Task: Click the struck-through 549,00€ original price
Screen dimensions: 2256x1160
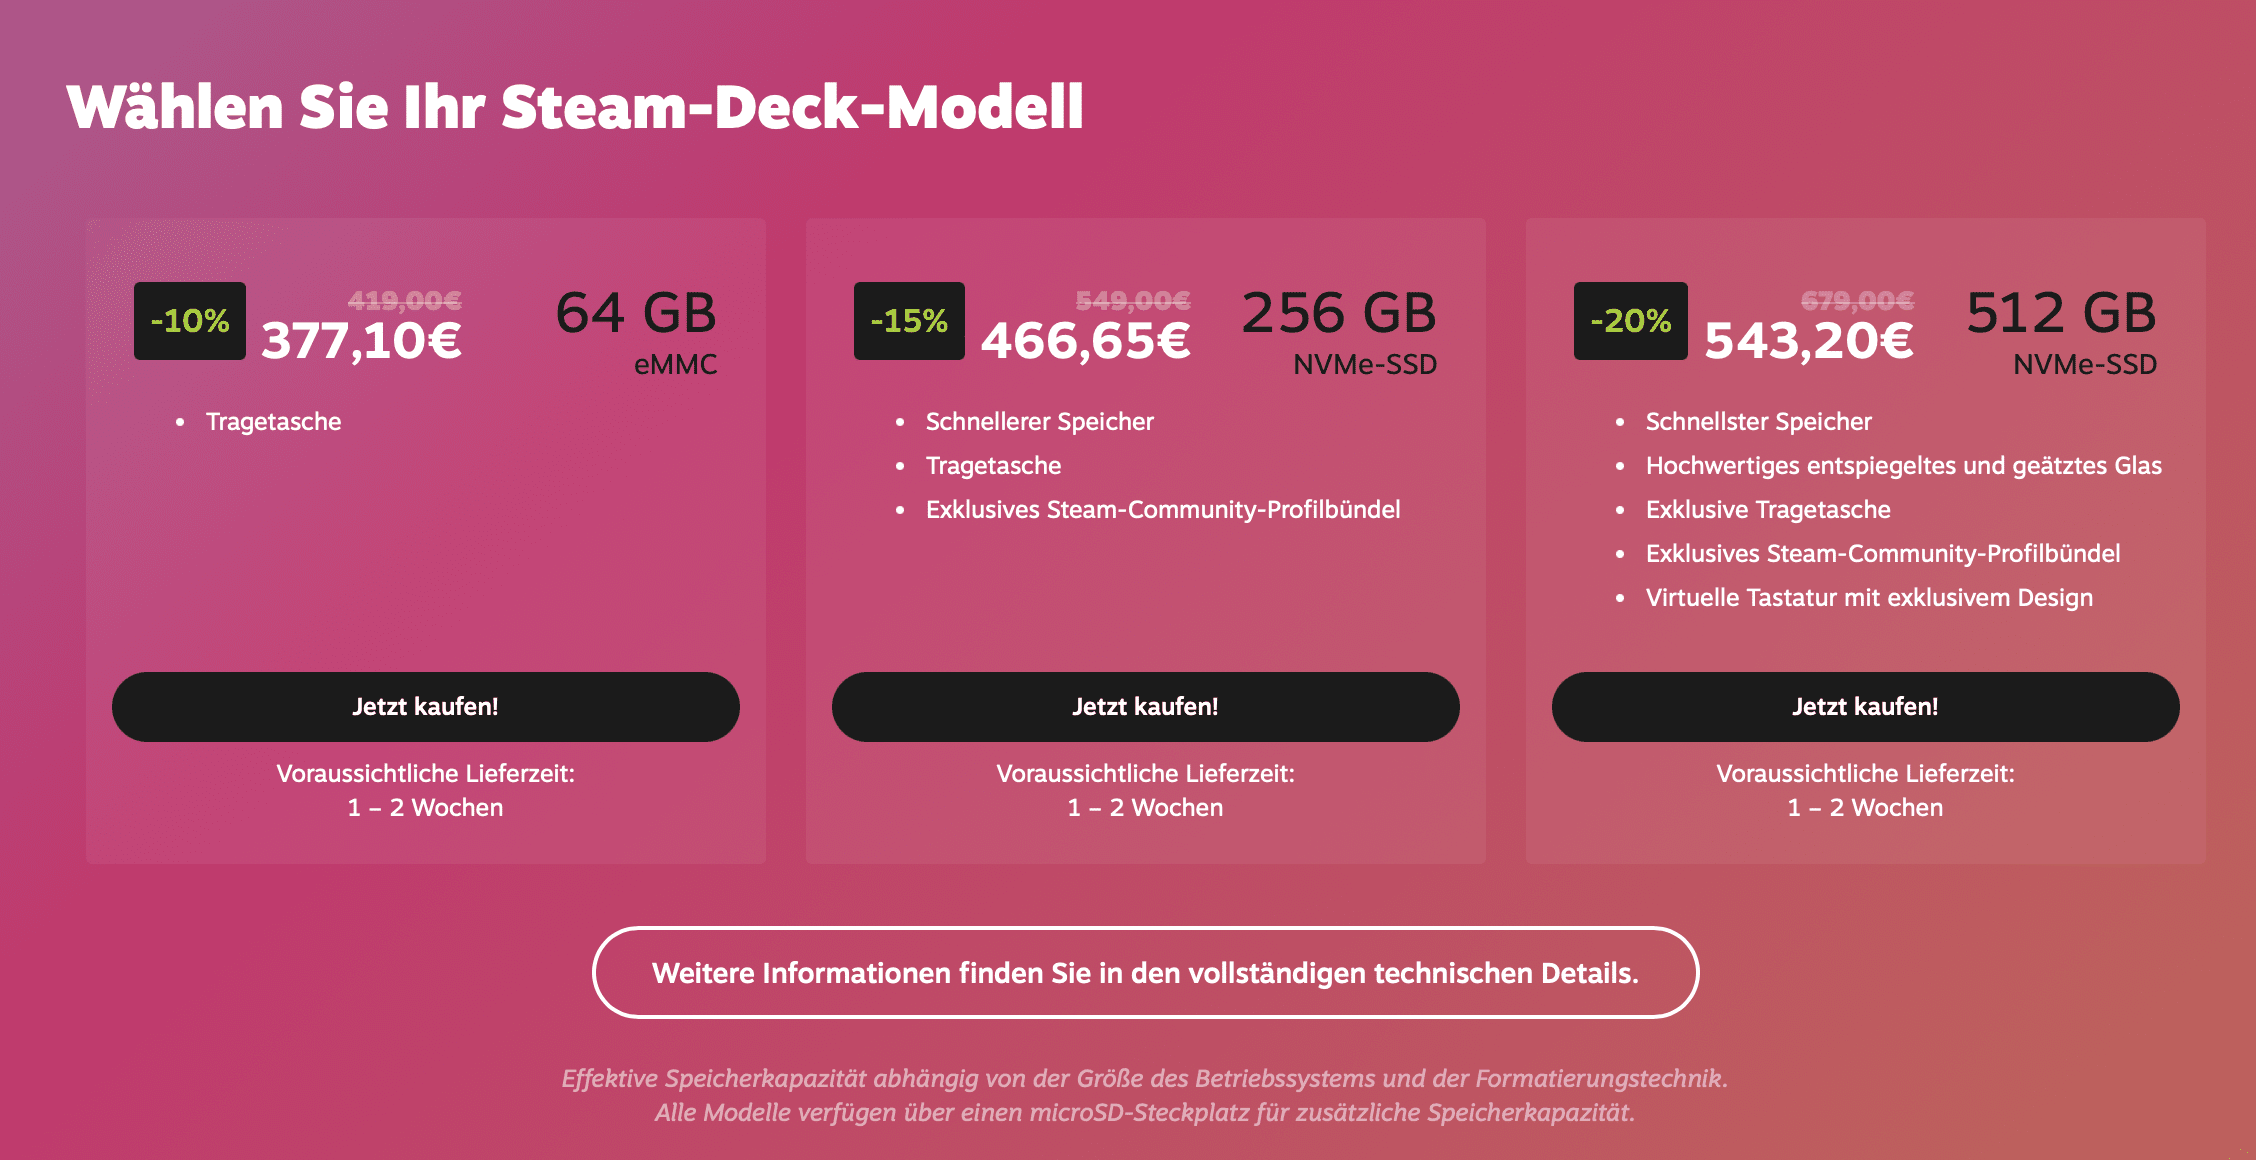Action: (1133, 300)
